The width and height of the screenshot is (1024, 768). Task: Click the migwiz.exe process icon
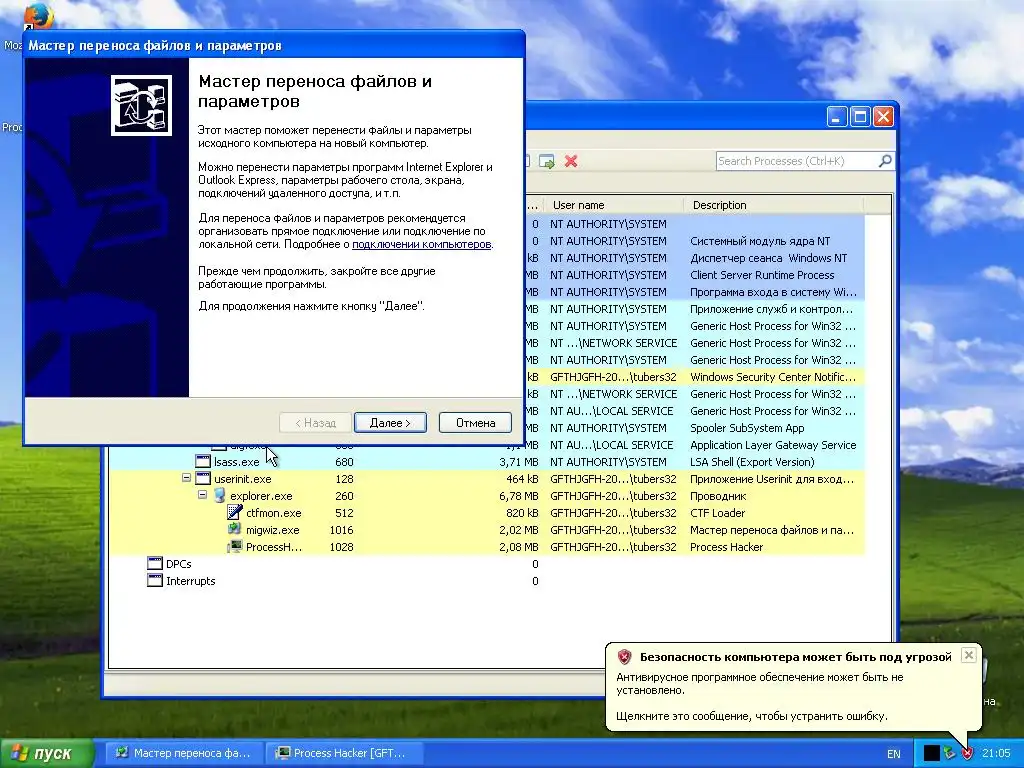pyautogui.click(x=235, y=529)
